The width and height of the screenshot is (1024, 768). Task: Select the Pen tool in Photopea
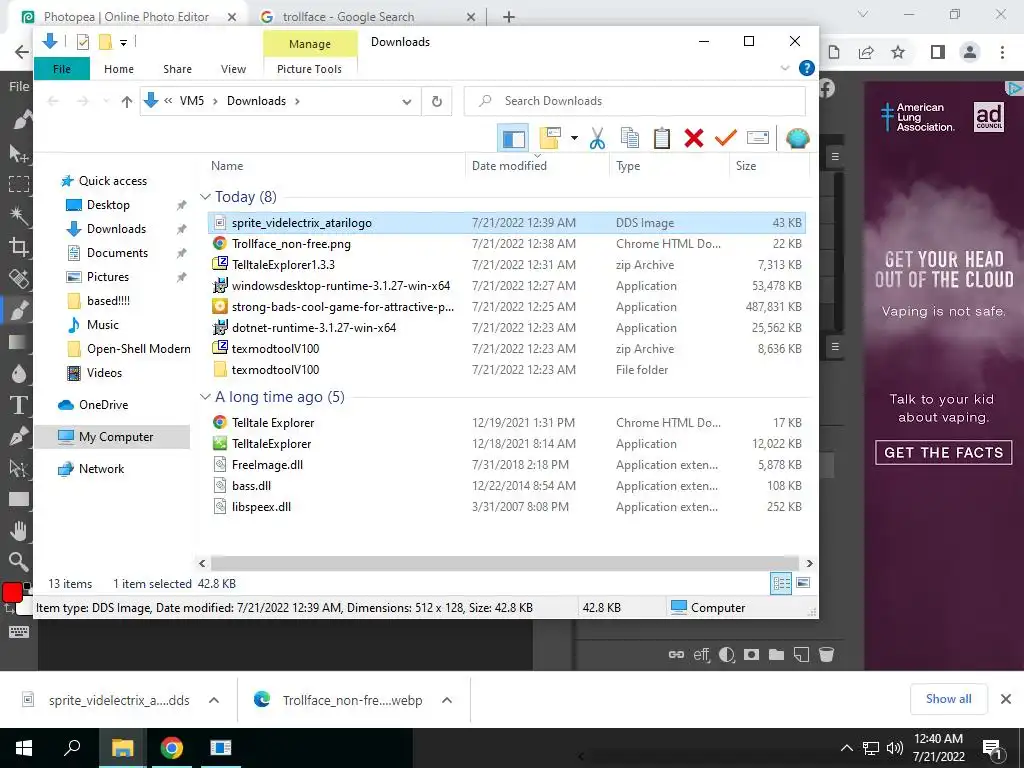[x=19, y=436]
